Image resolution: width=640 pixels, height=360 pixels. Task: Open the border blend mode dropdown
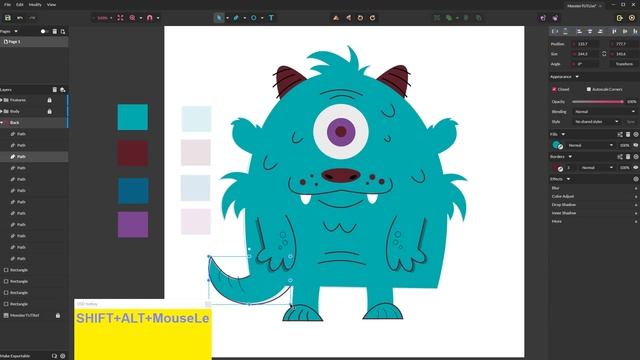click(597, 168)
